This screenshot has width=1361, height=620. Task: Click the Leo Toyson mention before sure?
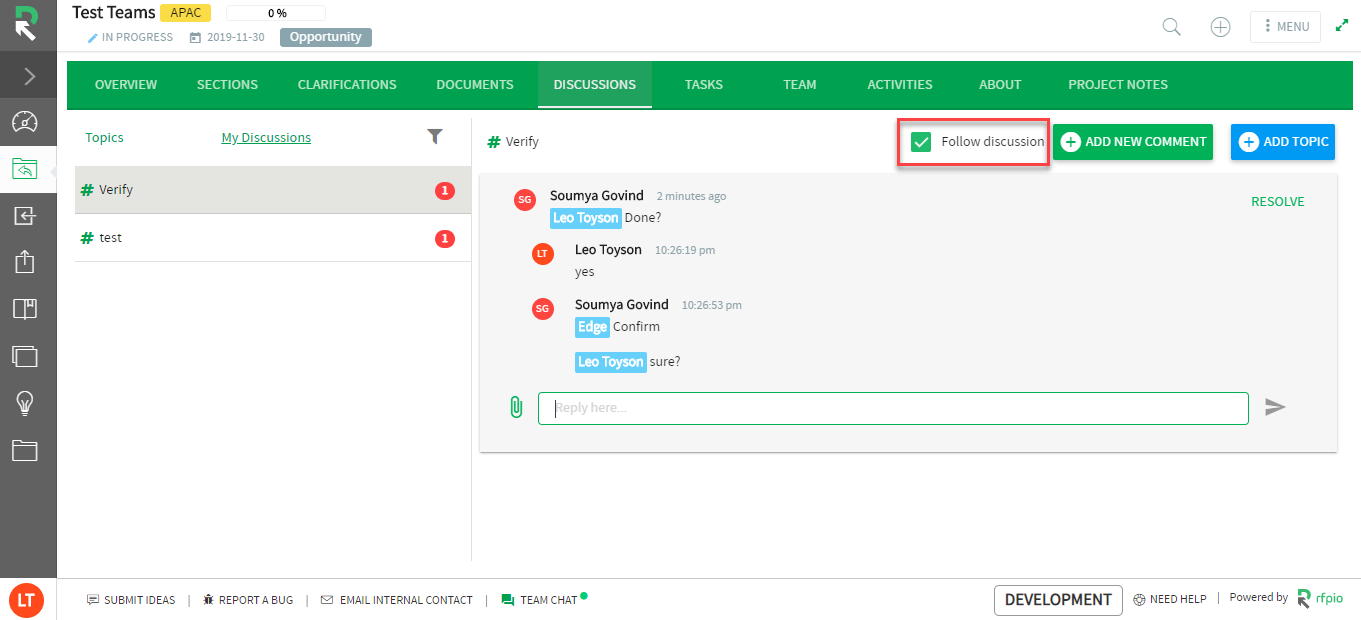tap(611, 362)
